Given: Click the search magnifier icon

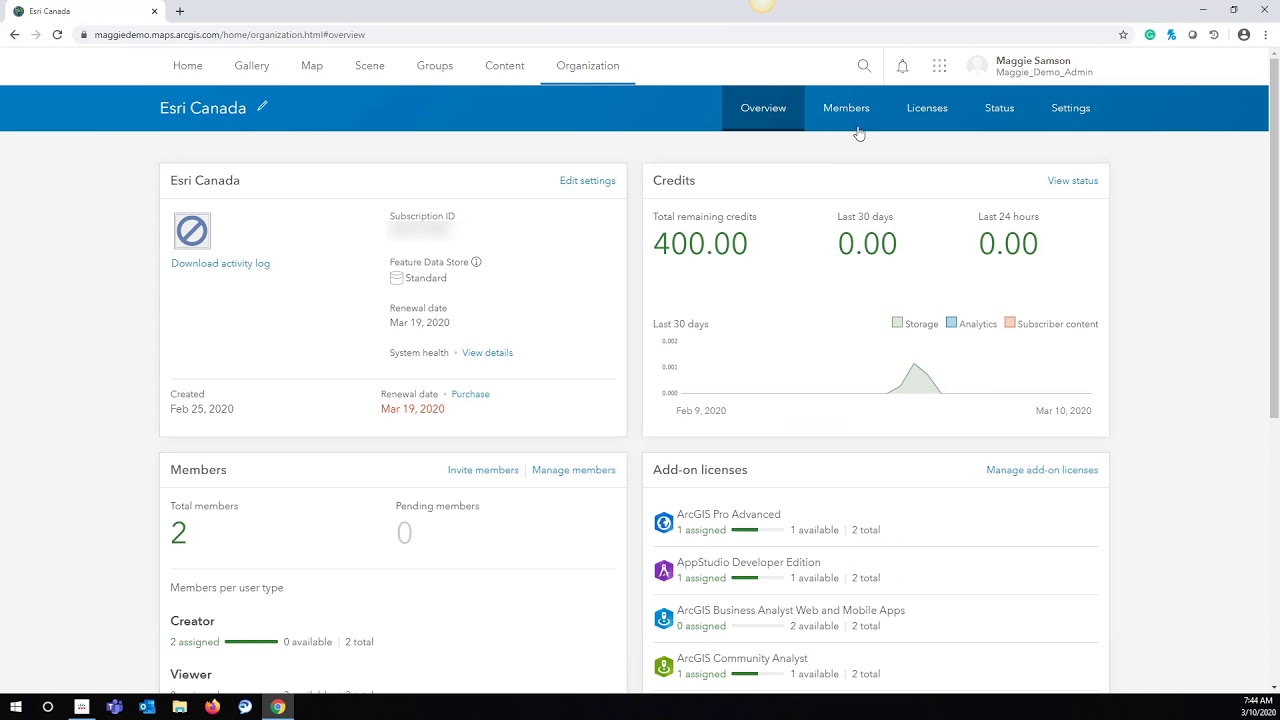Looking at the screenshot, I should coord(864,66).
